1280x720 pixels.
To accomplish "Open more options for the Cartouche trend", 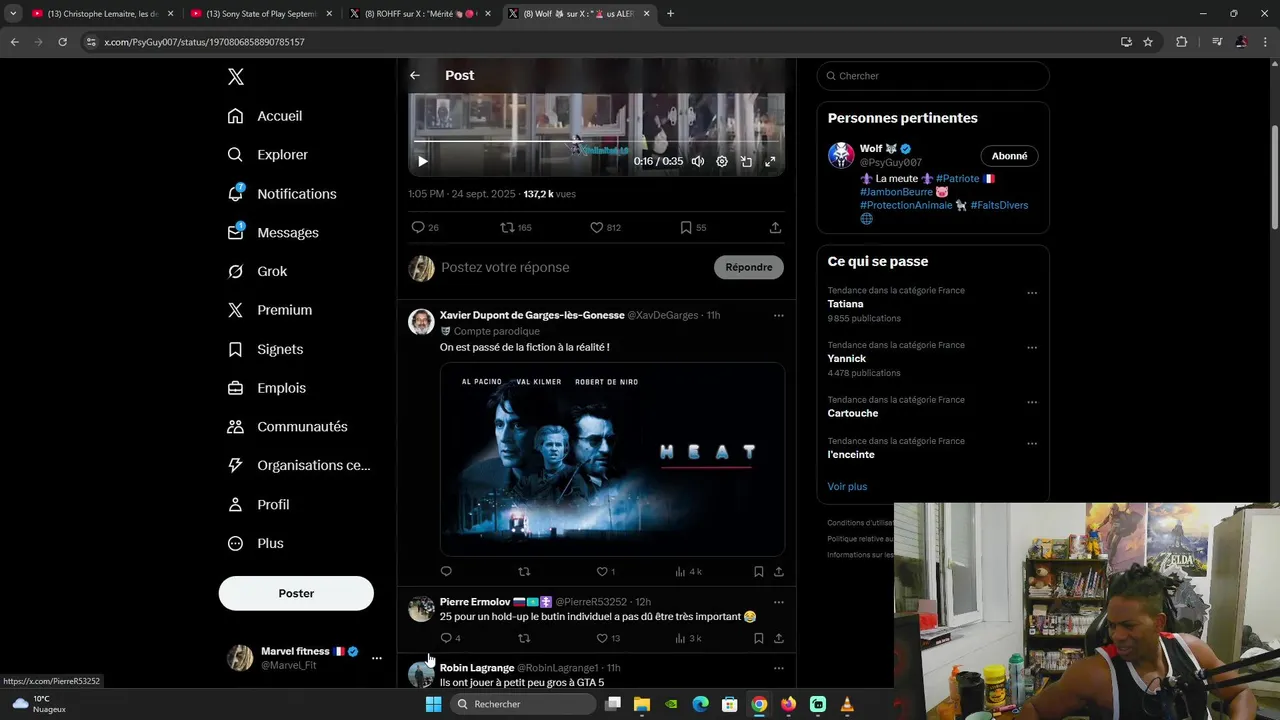I will pyautogui.click(x=1032, y=403).
